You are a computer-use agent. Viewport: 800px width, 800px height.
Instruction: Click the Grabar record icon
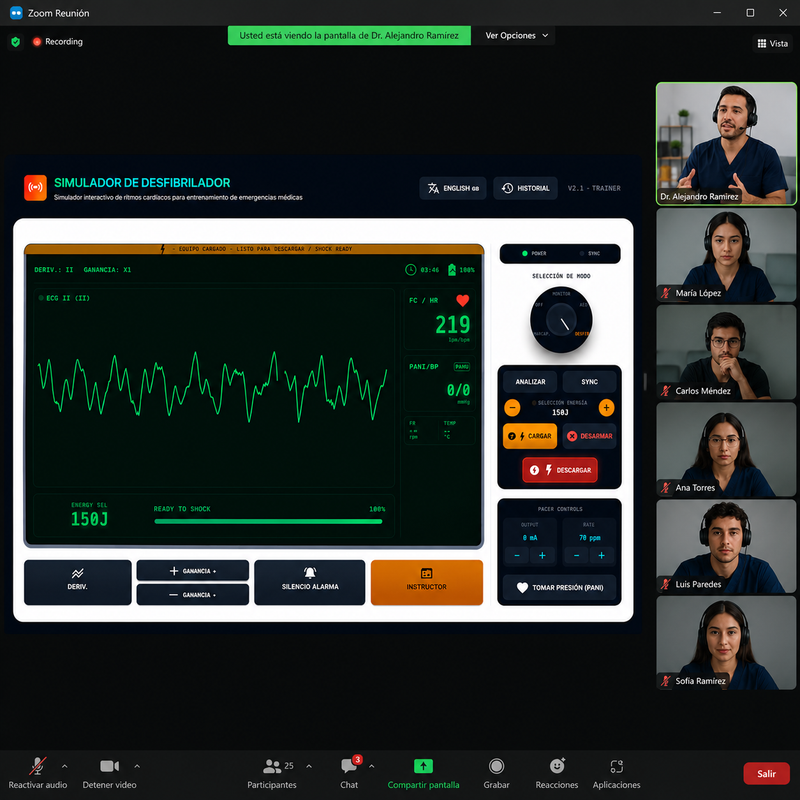coord(496,766)
